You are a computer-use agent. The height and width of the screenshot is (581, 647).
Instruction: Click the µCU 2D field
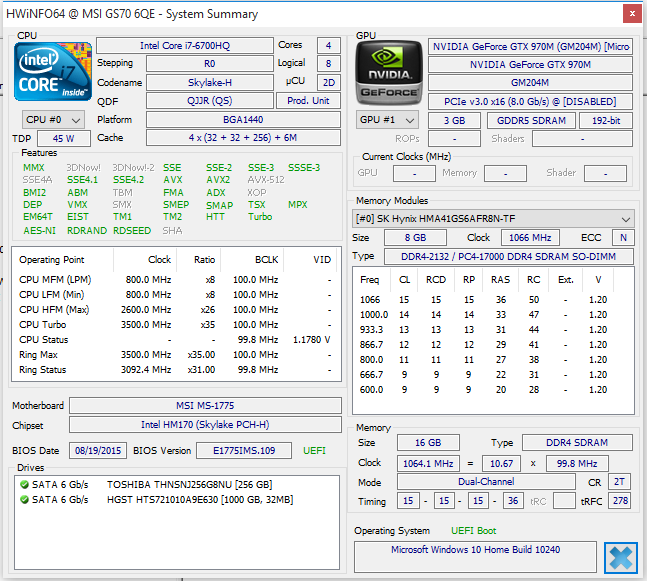(x=328, y=82)
